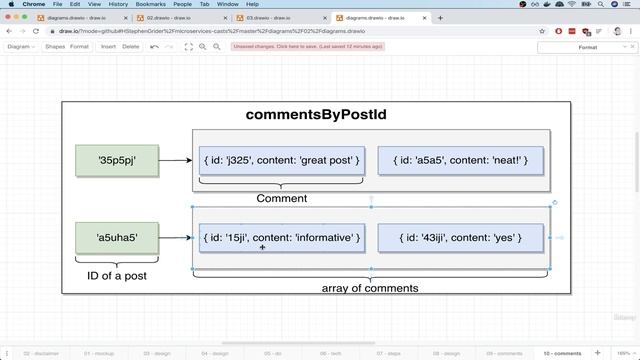Add a new diagram page with plus

pyautogui.click(x=598, y=353)
